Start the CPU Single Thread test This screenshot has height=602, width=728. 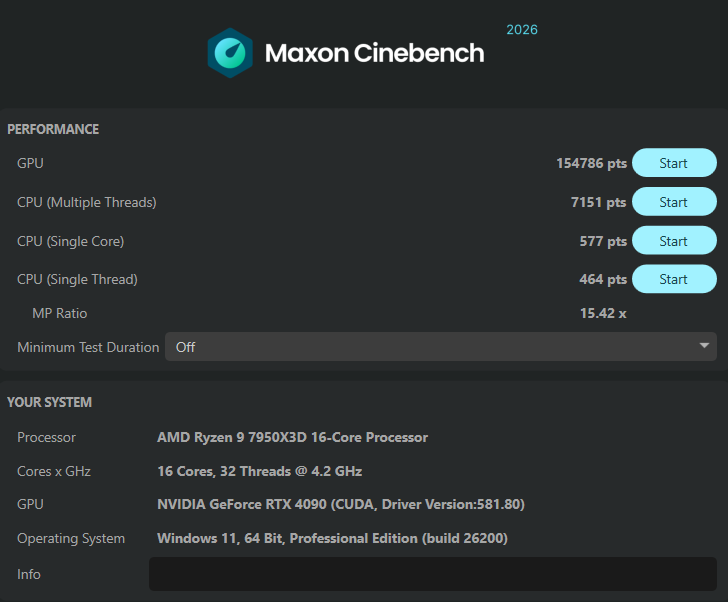click(674, 279)
